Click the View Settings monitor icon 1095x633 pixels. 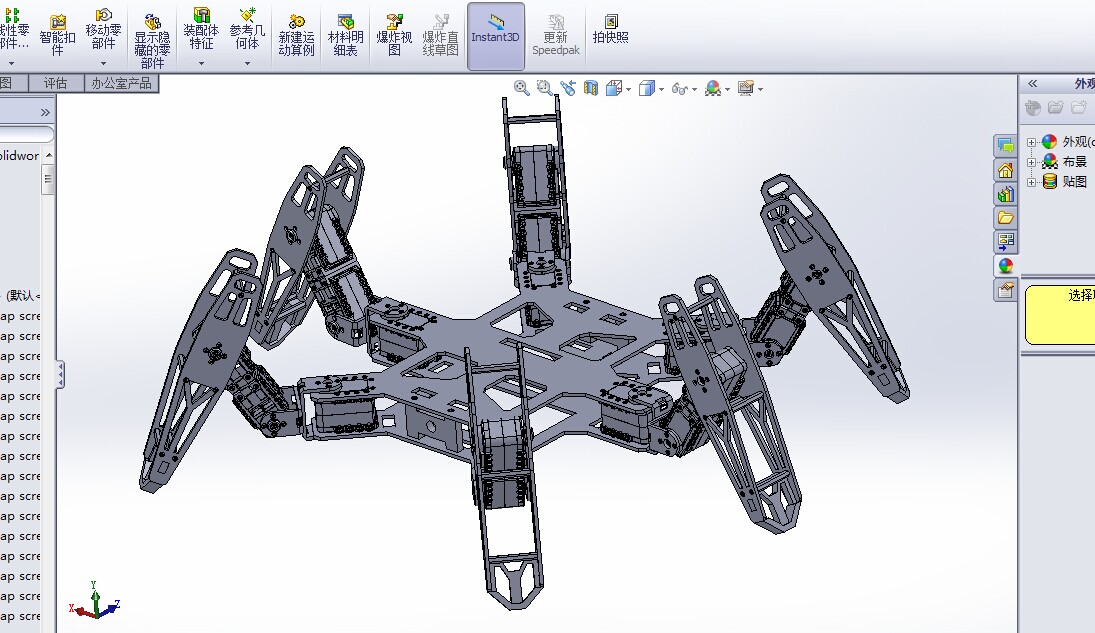tap(746, 88)
